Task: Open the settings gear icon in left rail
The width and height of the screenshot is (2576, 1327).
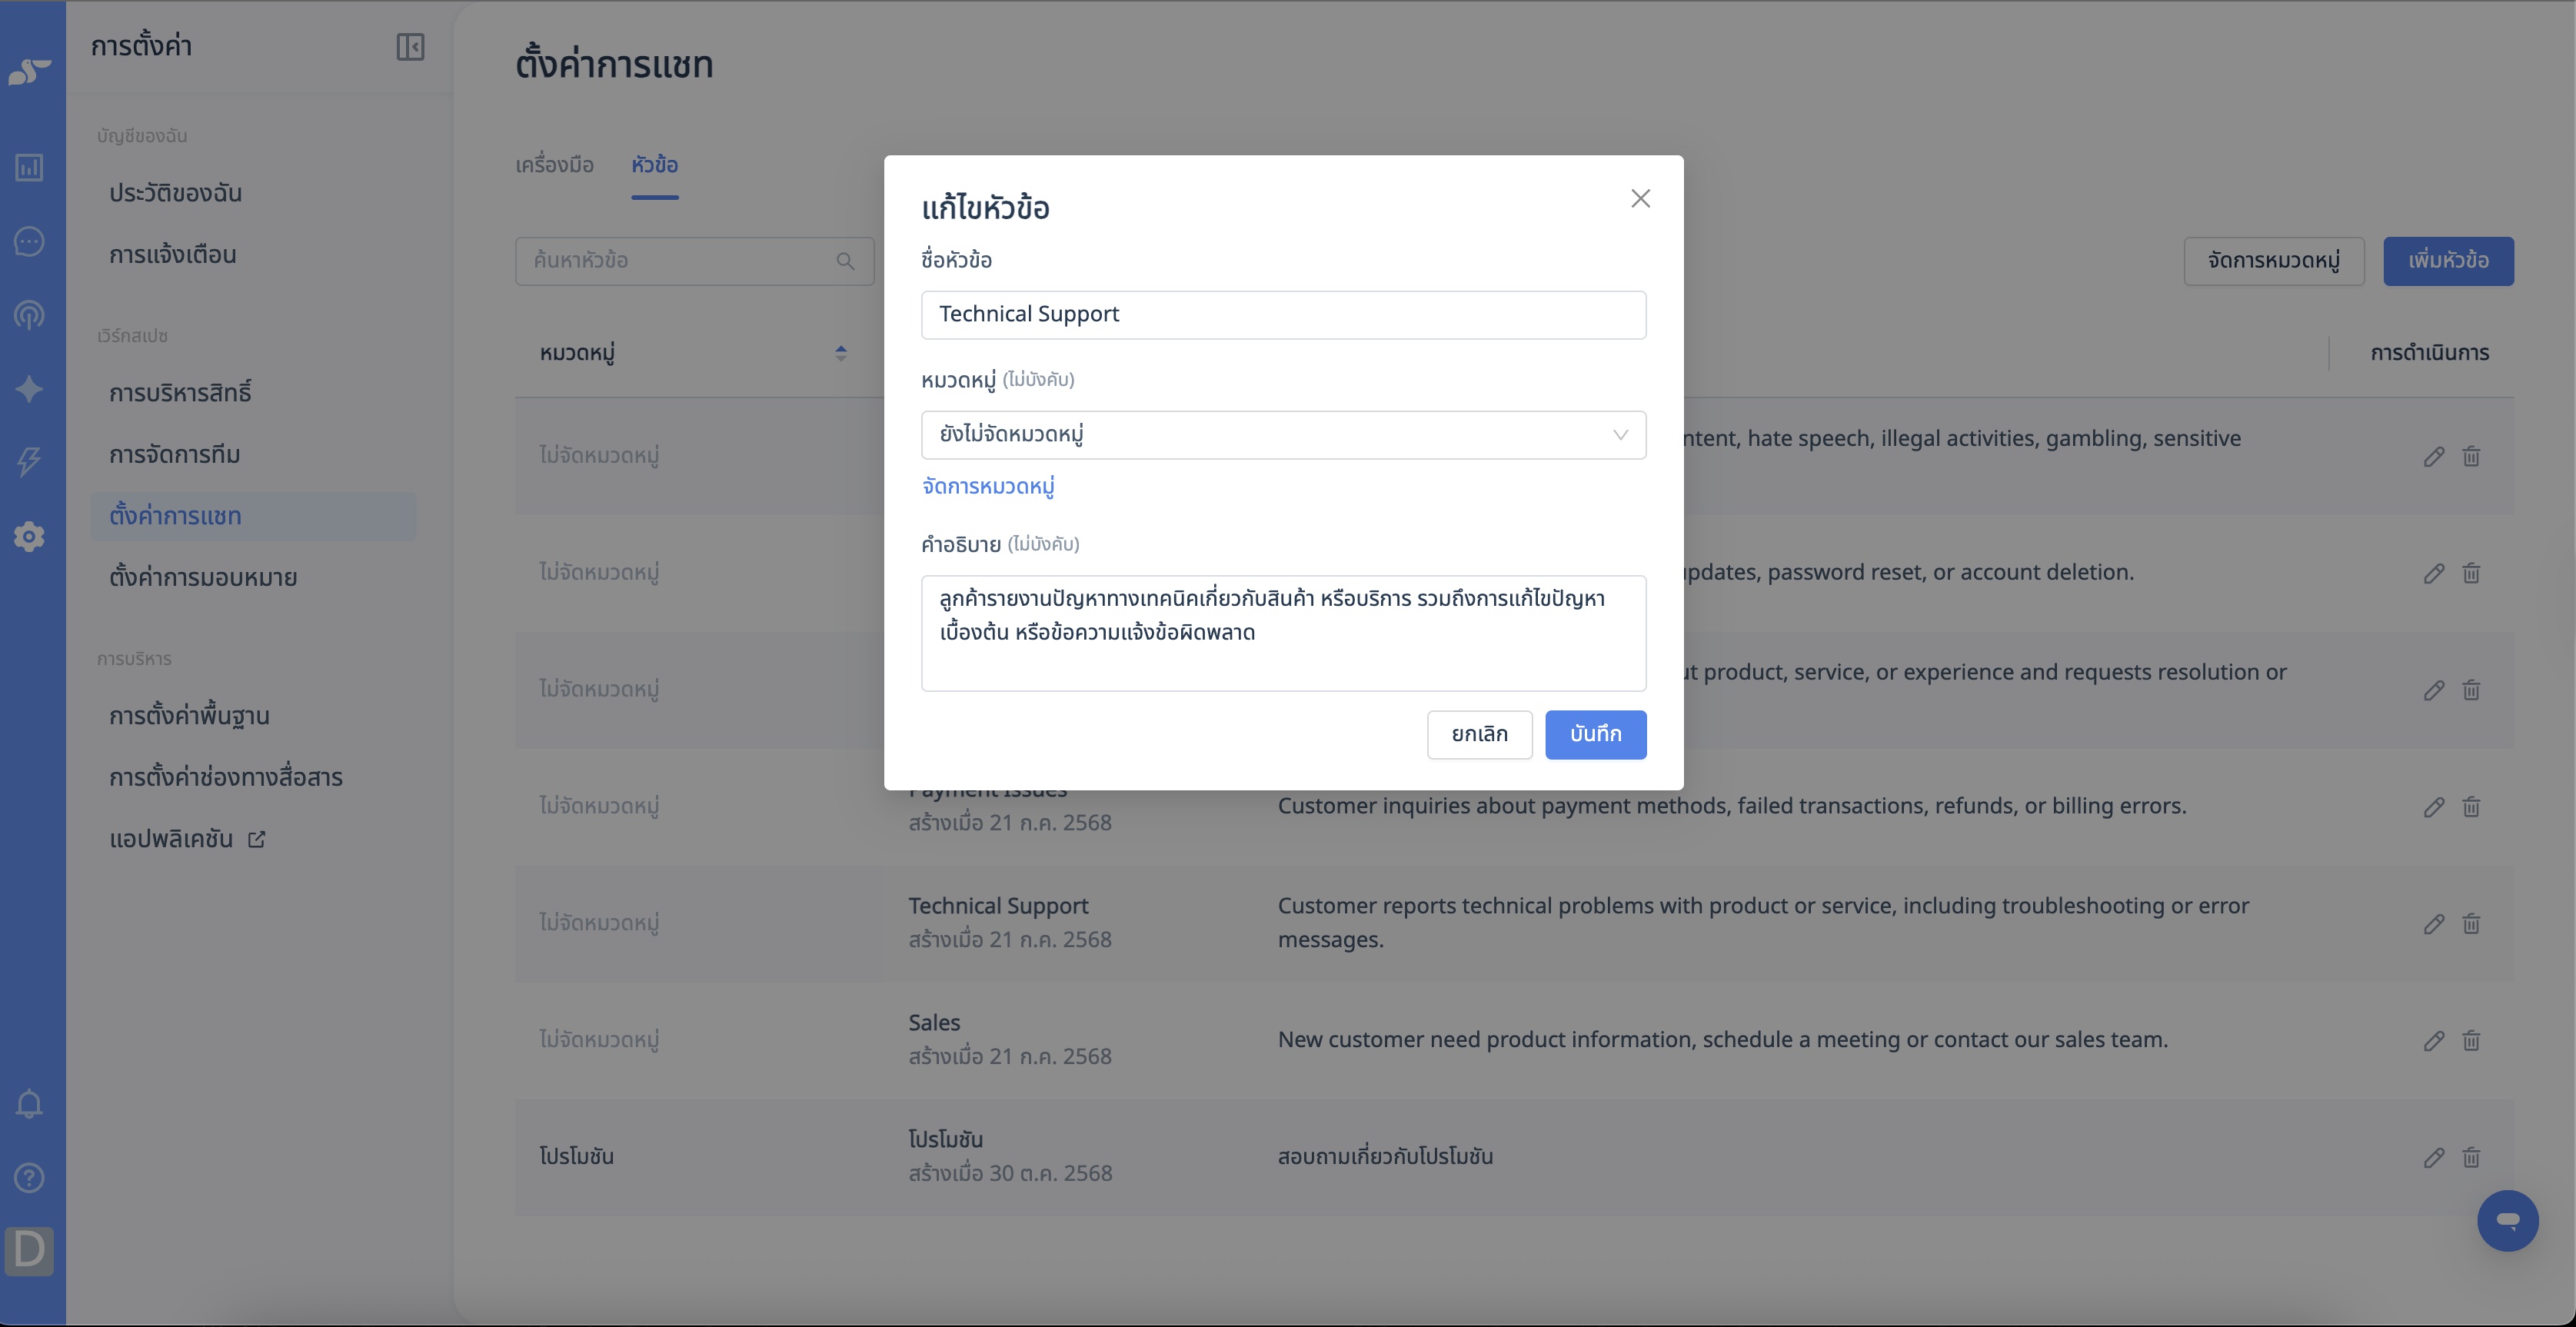Action: pyautogui.click(x=29, y=537)
